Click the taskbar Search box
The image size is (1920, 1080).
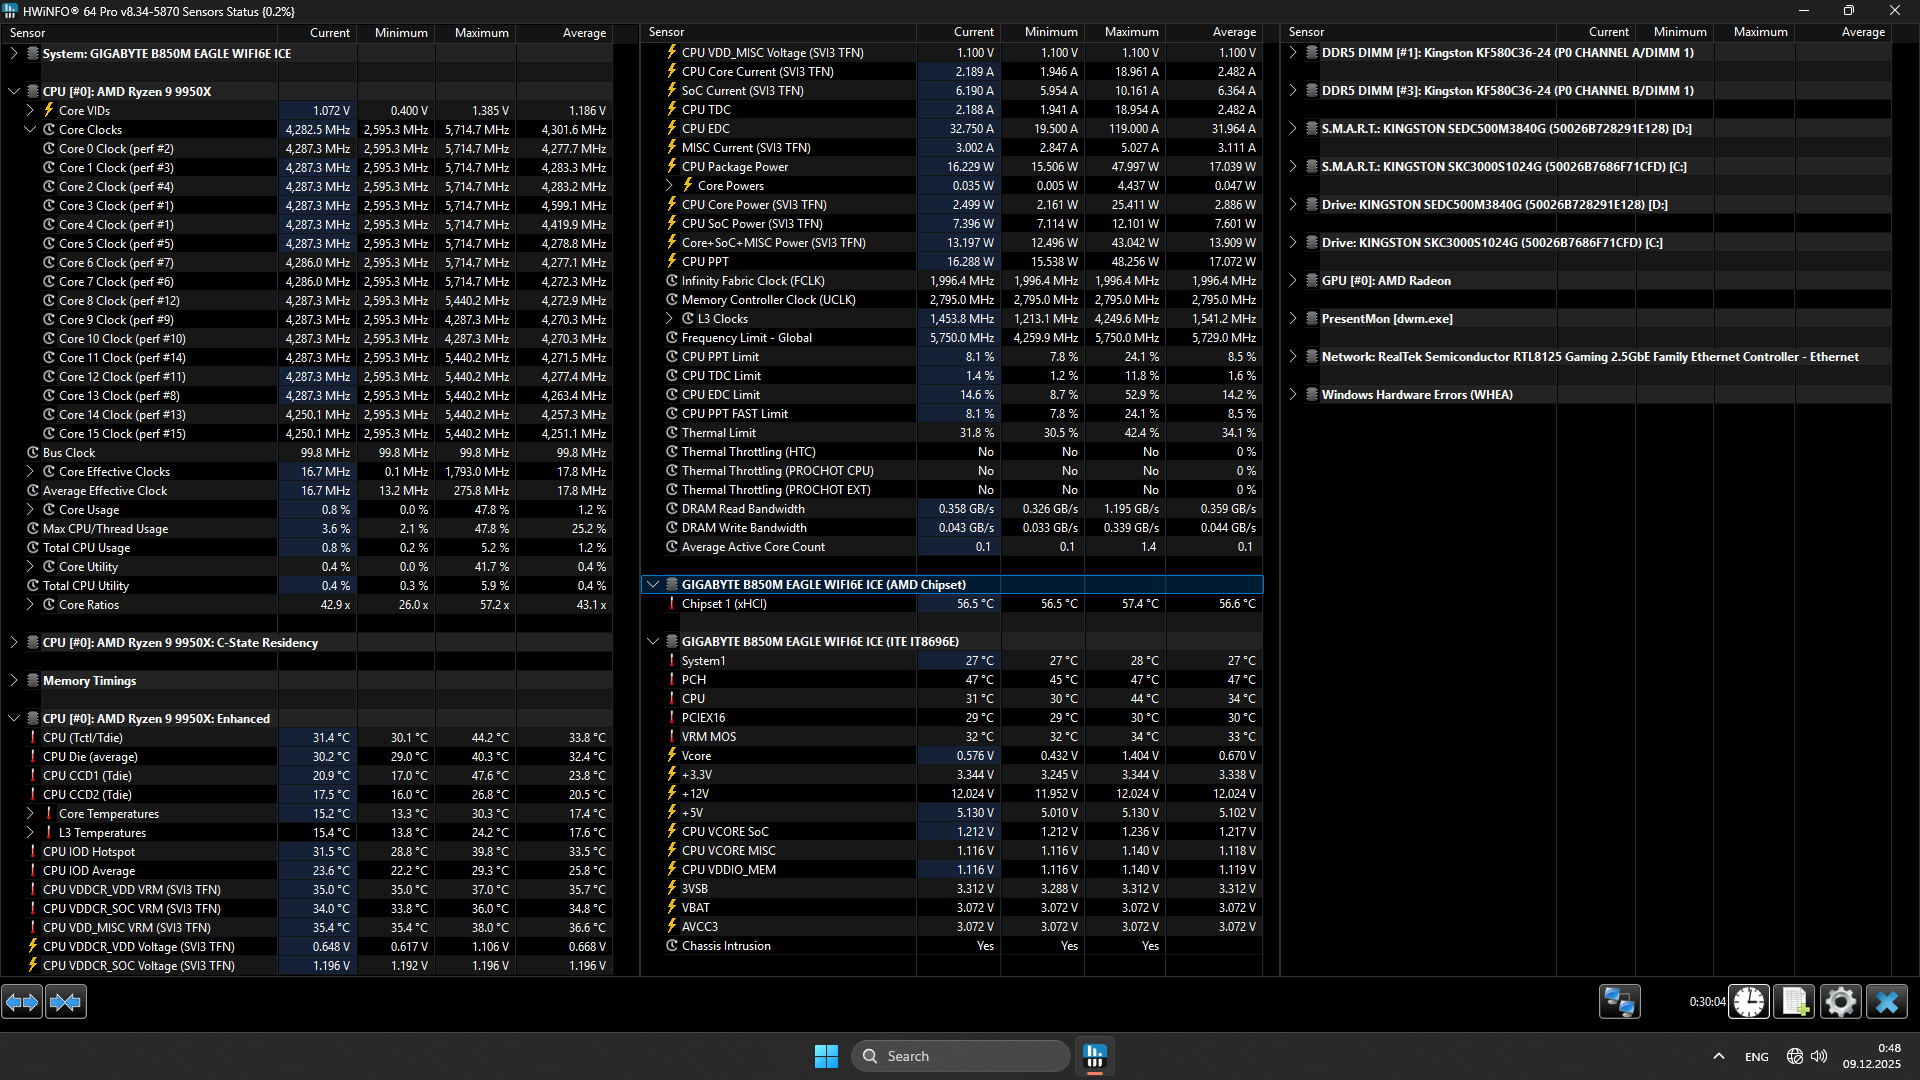point(961,1056)
